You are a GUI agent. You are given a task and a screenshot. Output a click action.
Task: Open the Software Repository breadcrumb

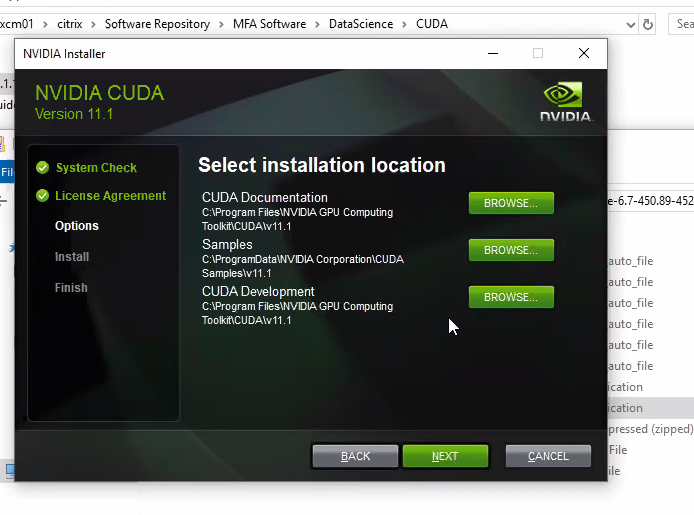157,24
